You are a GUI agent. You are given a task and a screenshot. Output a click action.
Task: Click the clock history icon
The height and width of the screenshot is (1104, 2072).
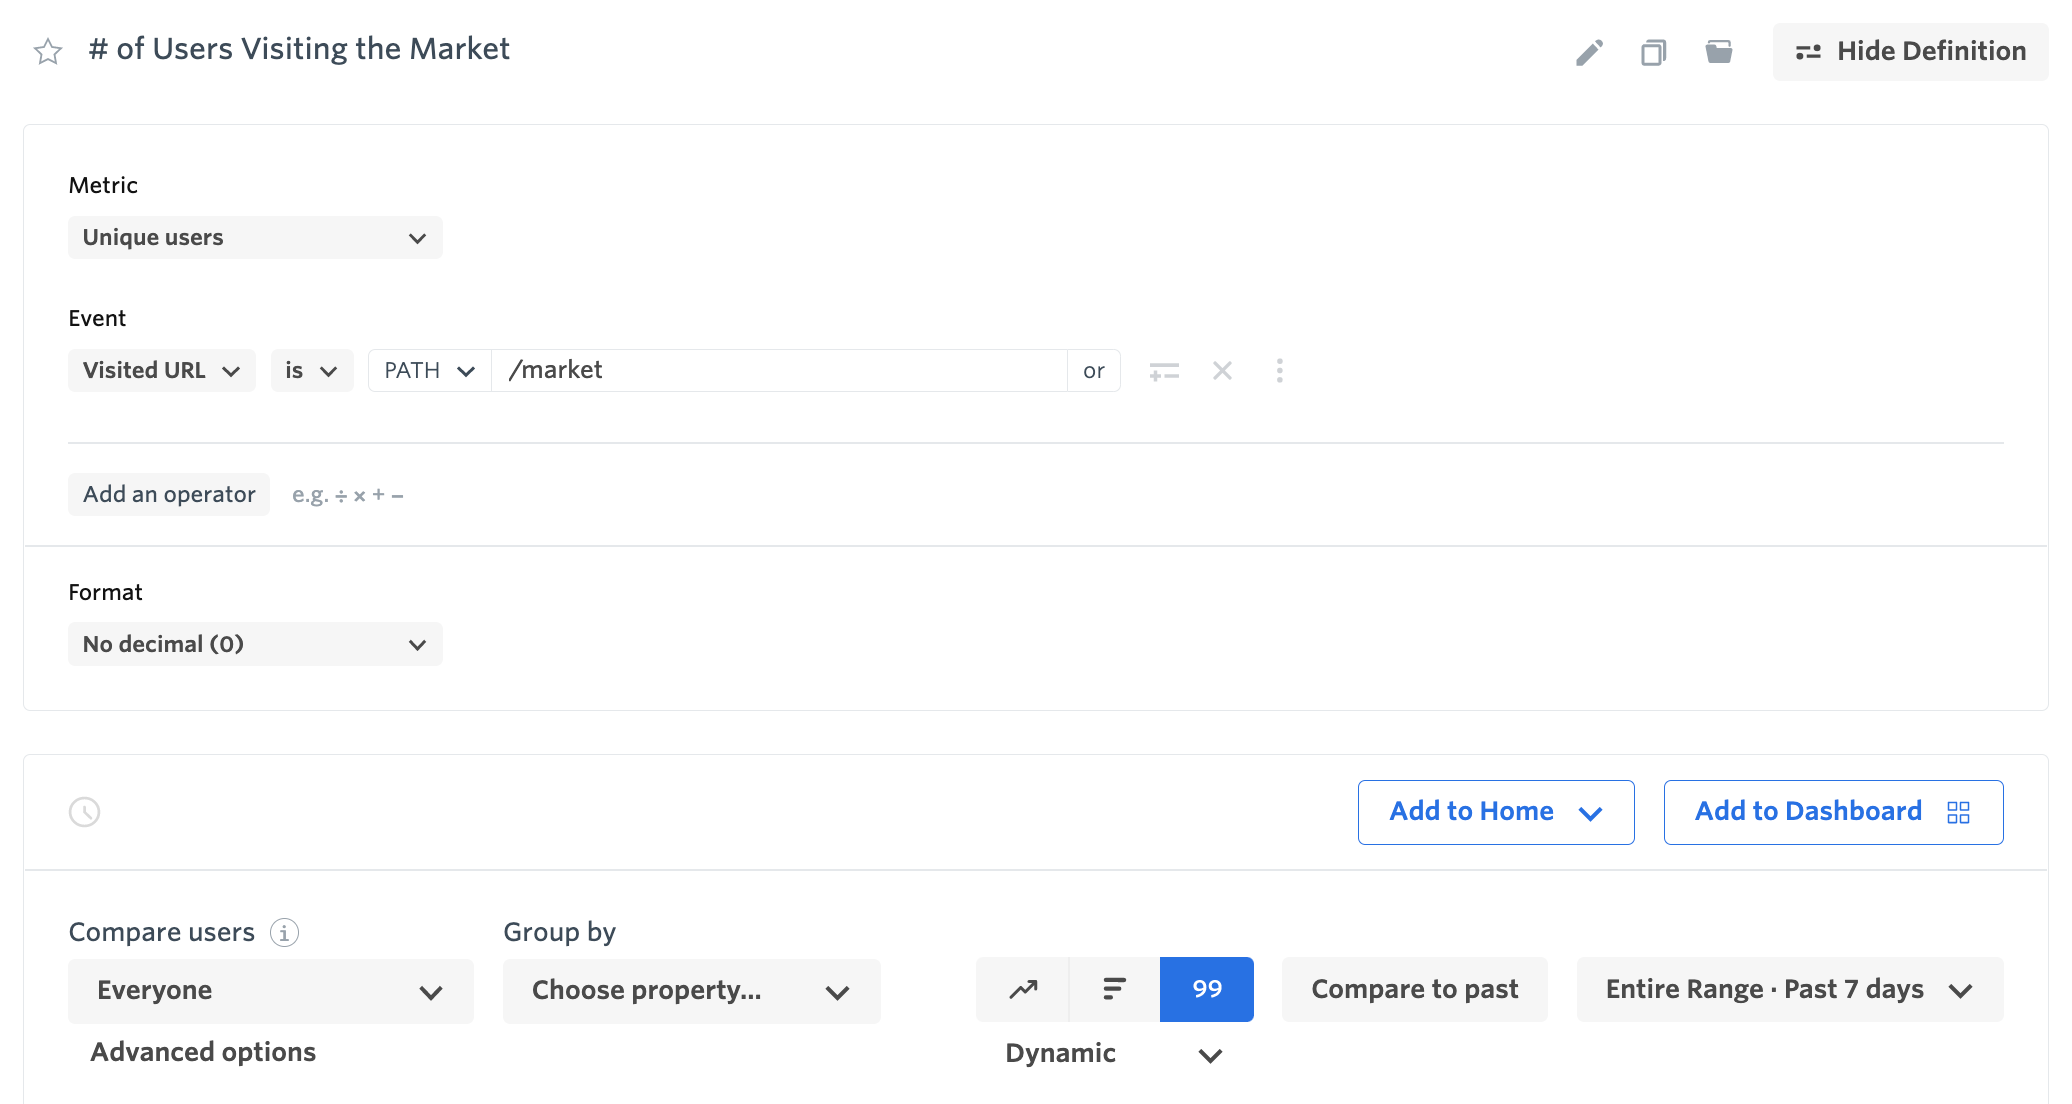click(85, 812)
